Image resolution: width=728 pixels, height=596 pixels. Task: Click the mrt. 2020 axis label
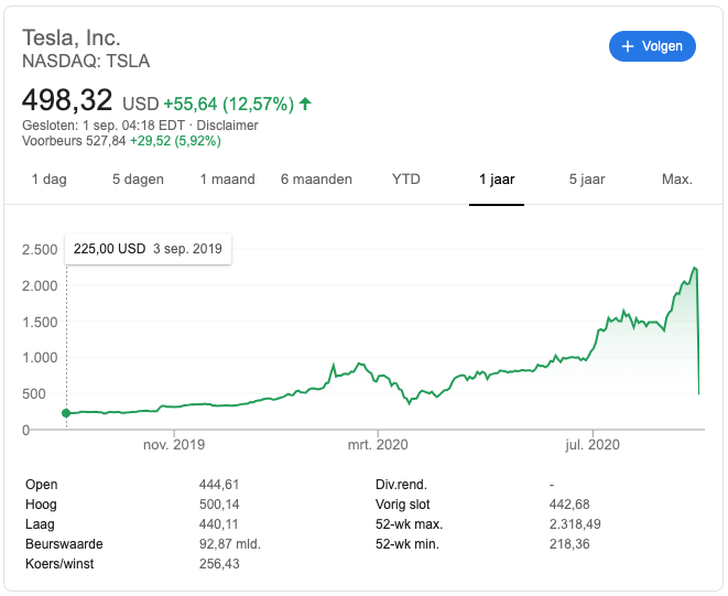[x=378, y=445]
